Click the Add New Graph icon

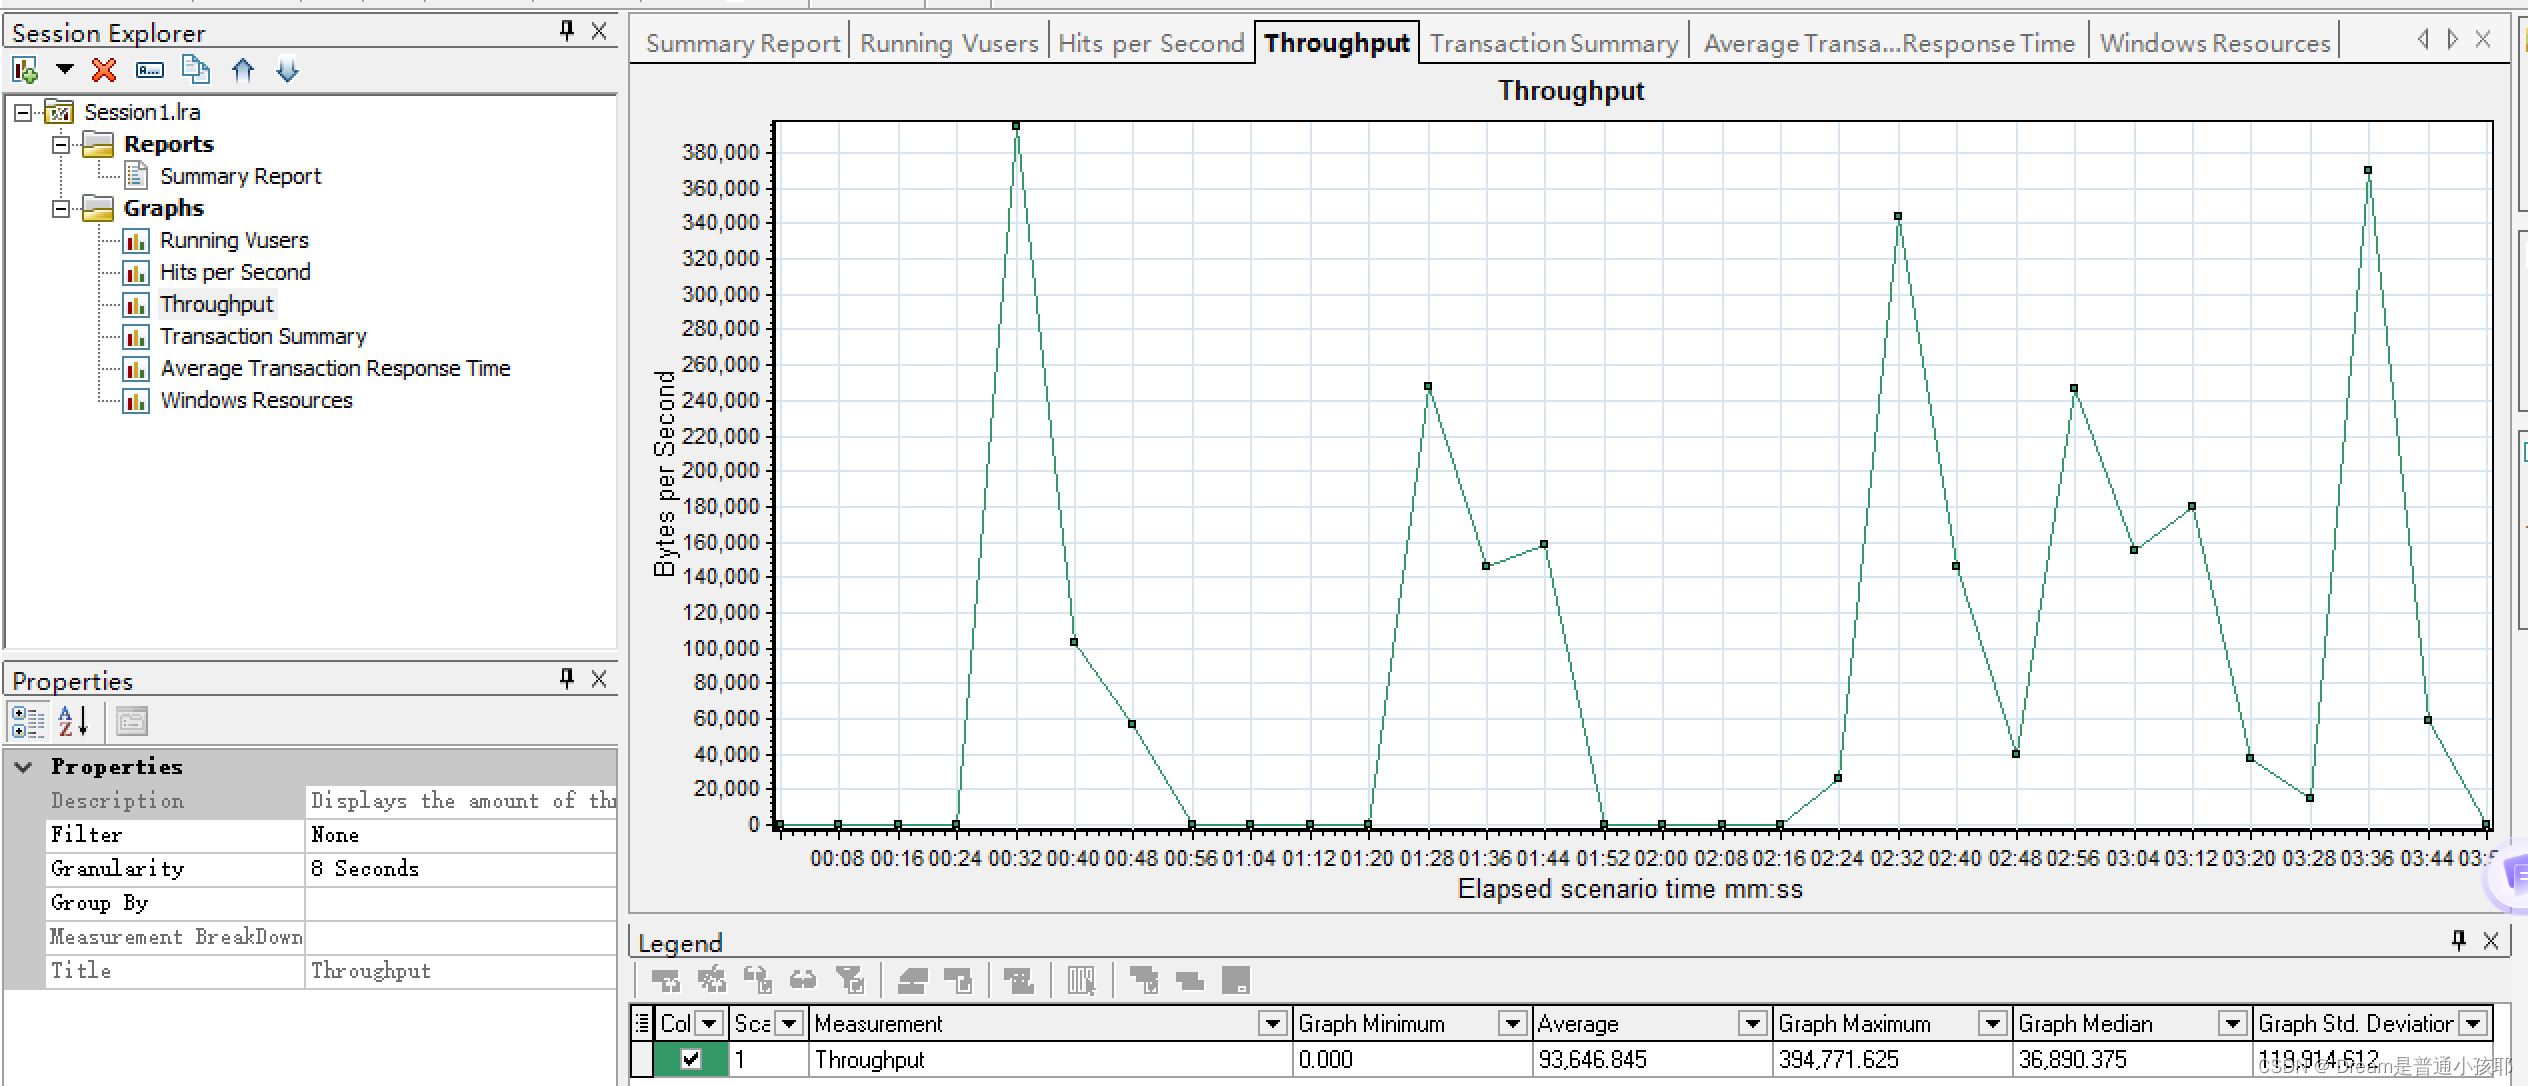(x=25, y=70)
